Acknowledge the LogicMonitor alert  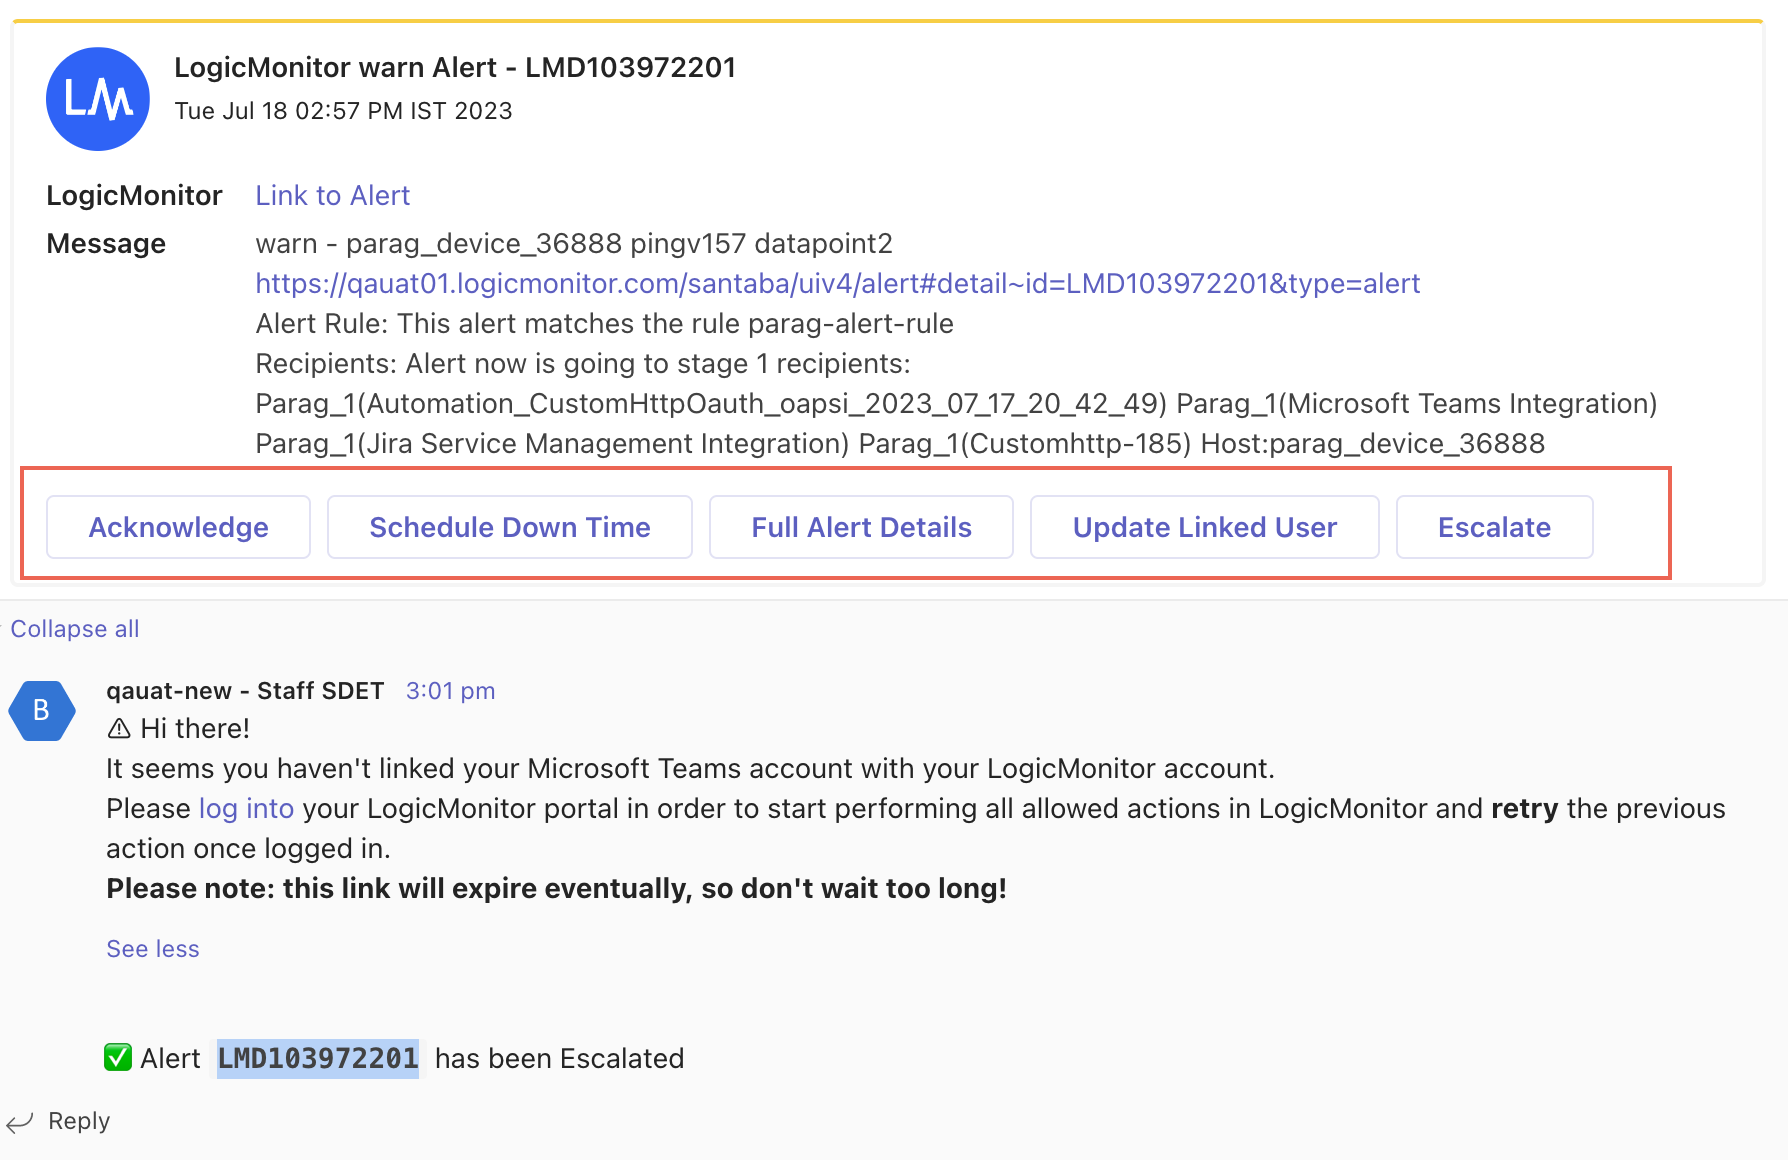point(177,527)
